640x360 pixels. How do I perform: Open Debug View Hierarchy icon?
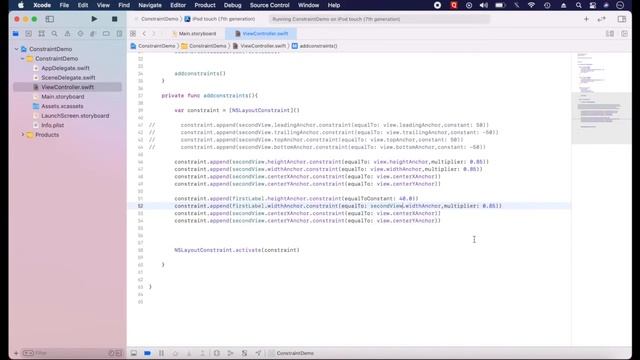[216, 353]
